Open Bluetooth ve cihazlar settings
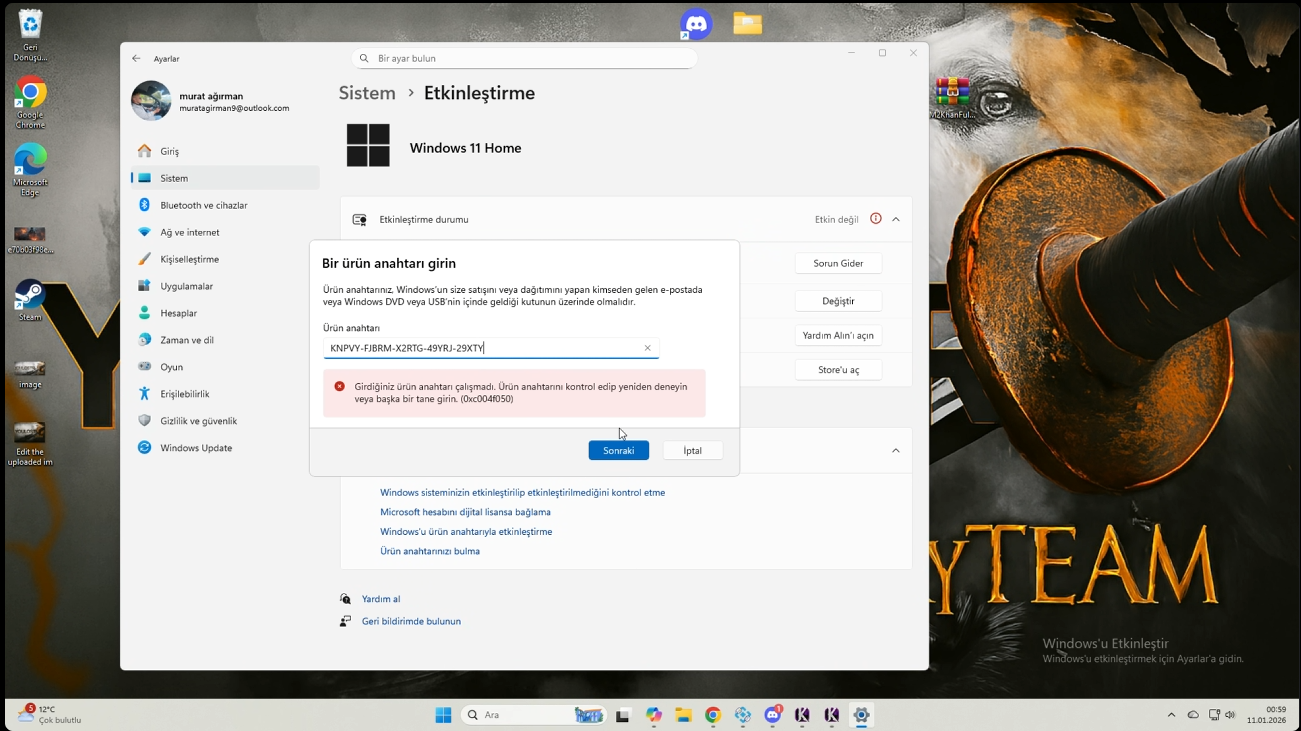This screenshot has width=1301, height=731. click(x=225, y=205)
